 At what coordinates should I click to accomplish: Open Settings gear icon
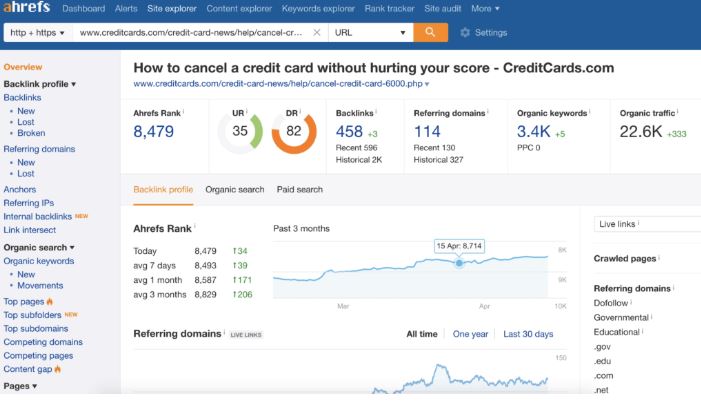[x=465, y=33]
